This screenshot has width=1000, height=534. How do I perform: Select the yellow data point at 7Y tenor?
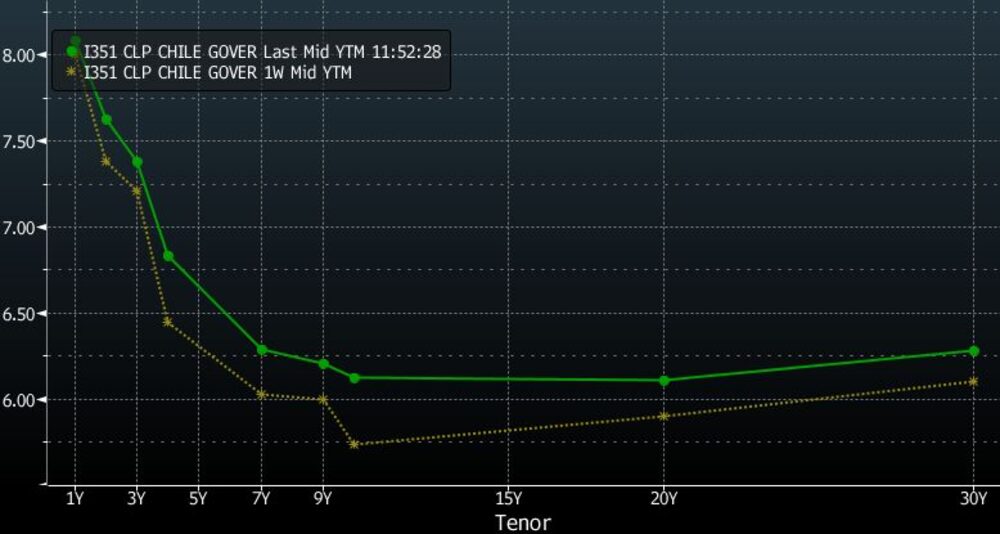click(261, 394)
